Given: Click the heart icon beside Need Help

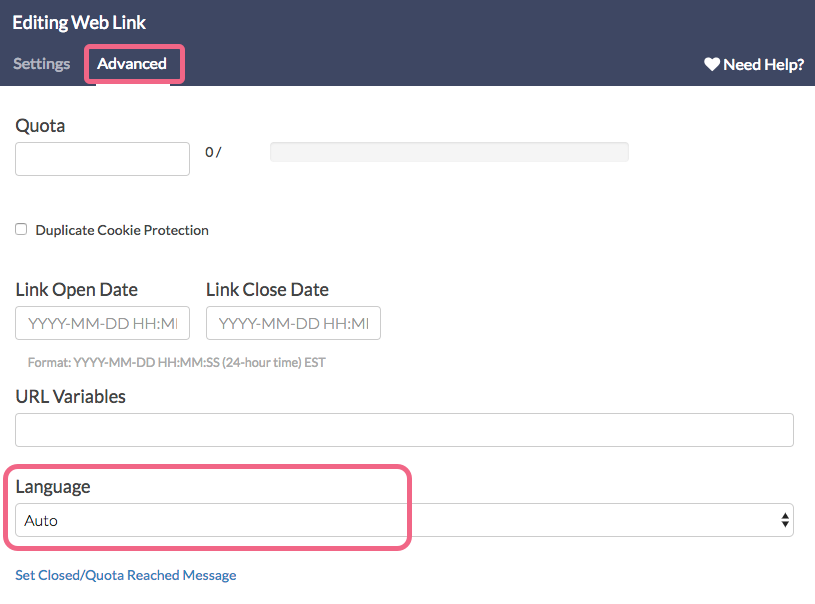Looking at the screenshot, I should pyautogui.click(x=712, y=64).
